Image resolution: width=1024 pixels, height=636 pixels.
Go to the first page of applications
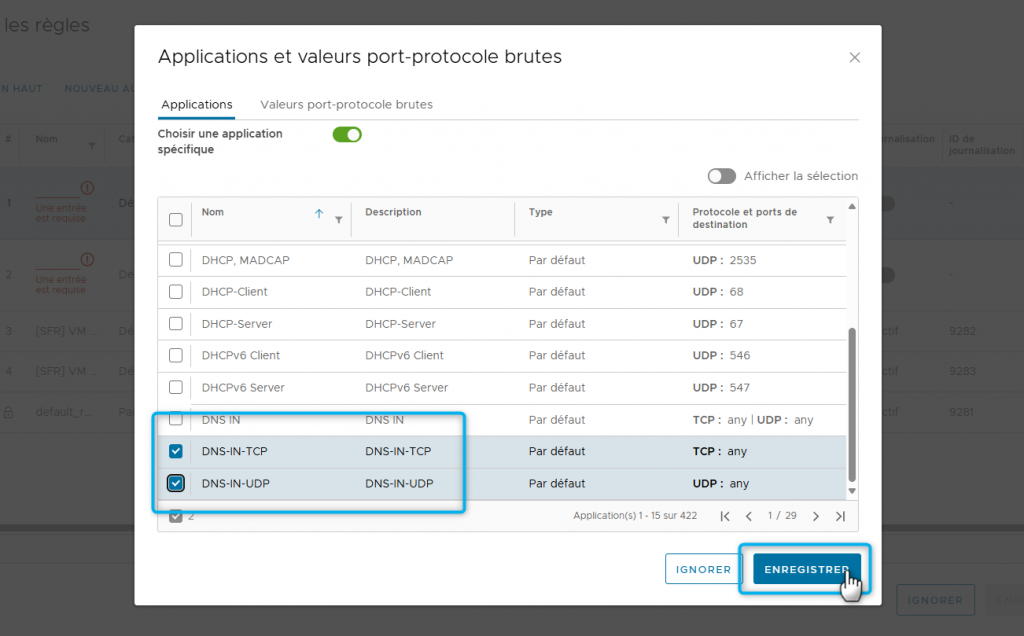click(x=725, y=516)
